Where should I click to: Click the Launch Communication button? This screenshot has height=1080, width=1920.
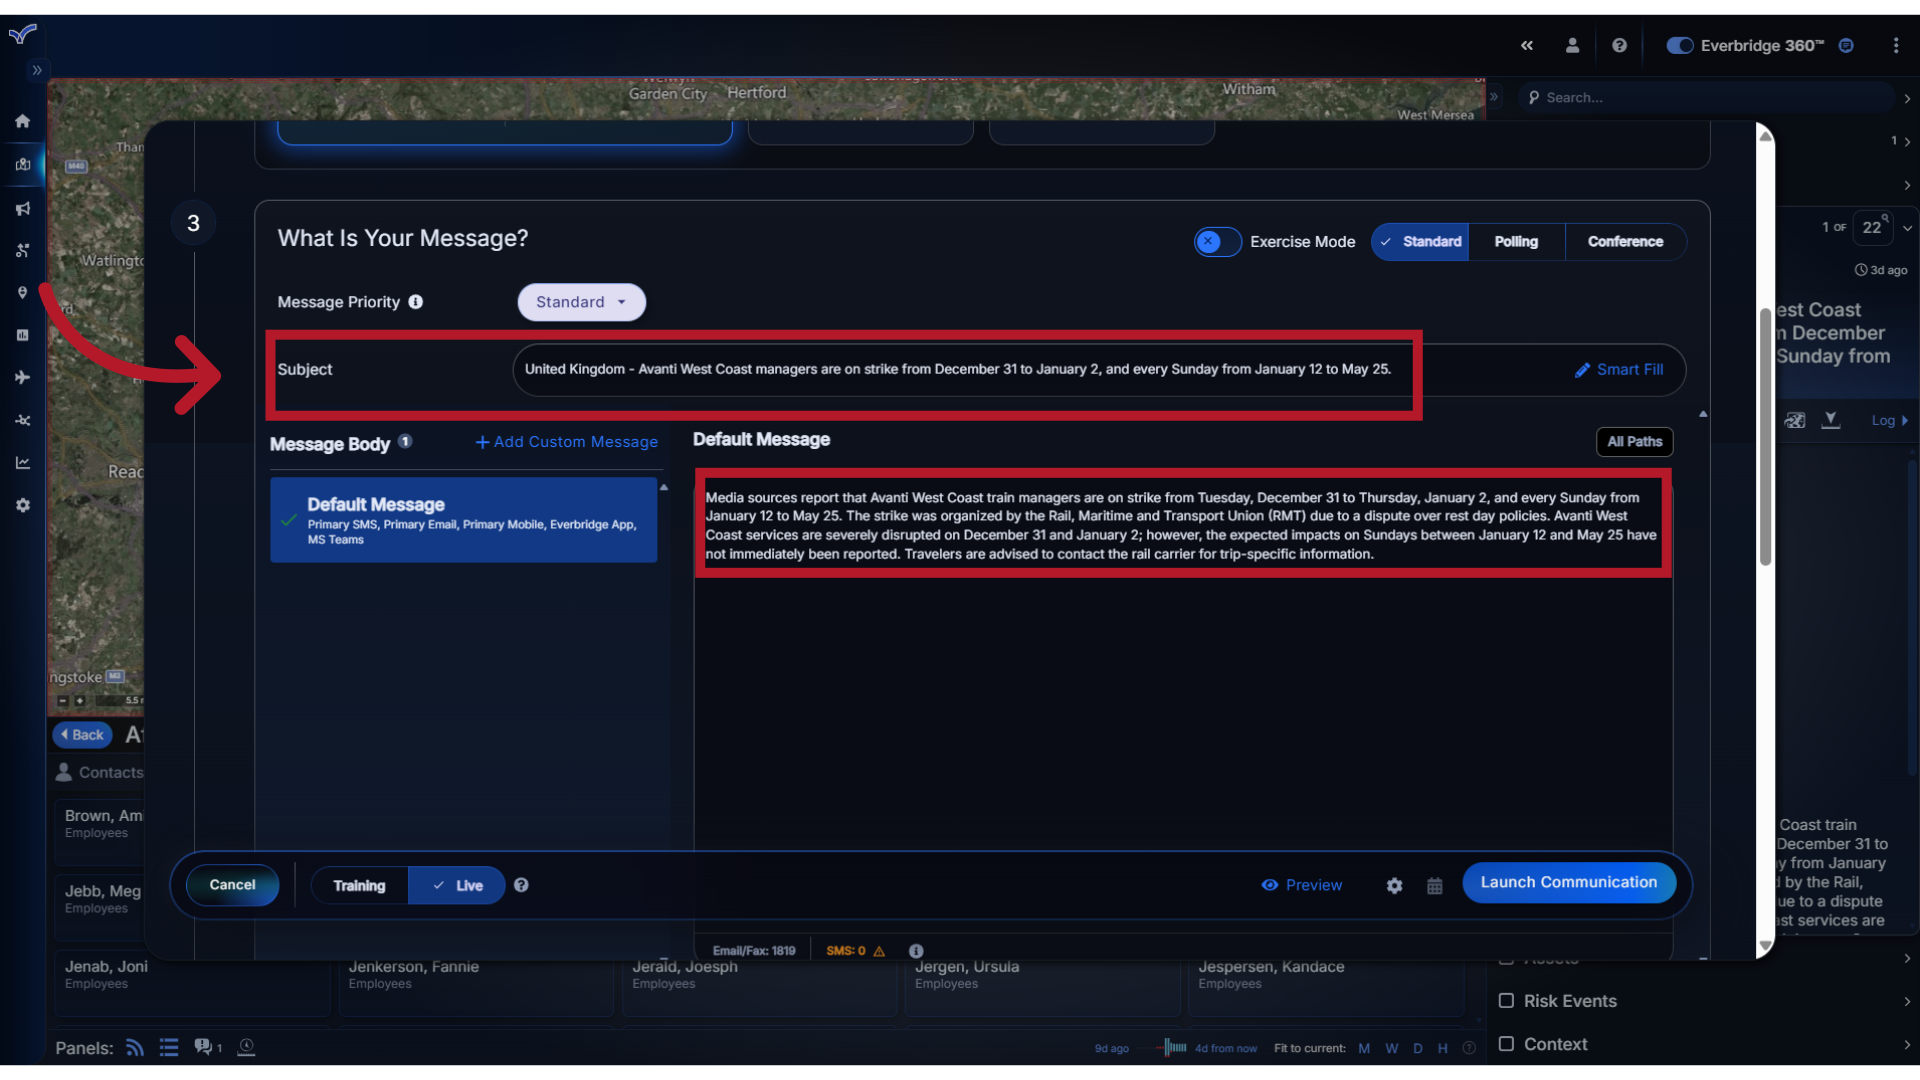tap(1568, 881)
